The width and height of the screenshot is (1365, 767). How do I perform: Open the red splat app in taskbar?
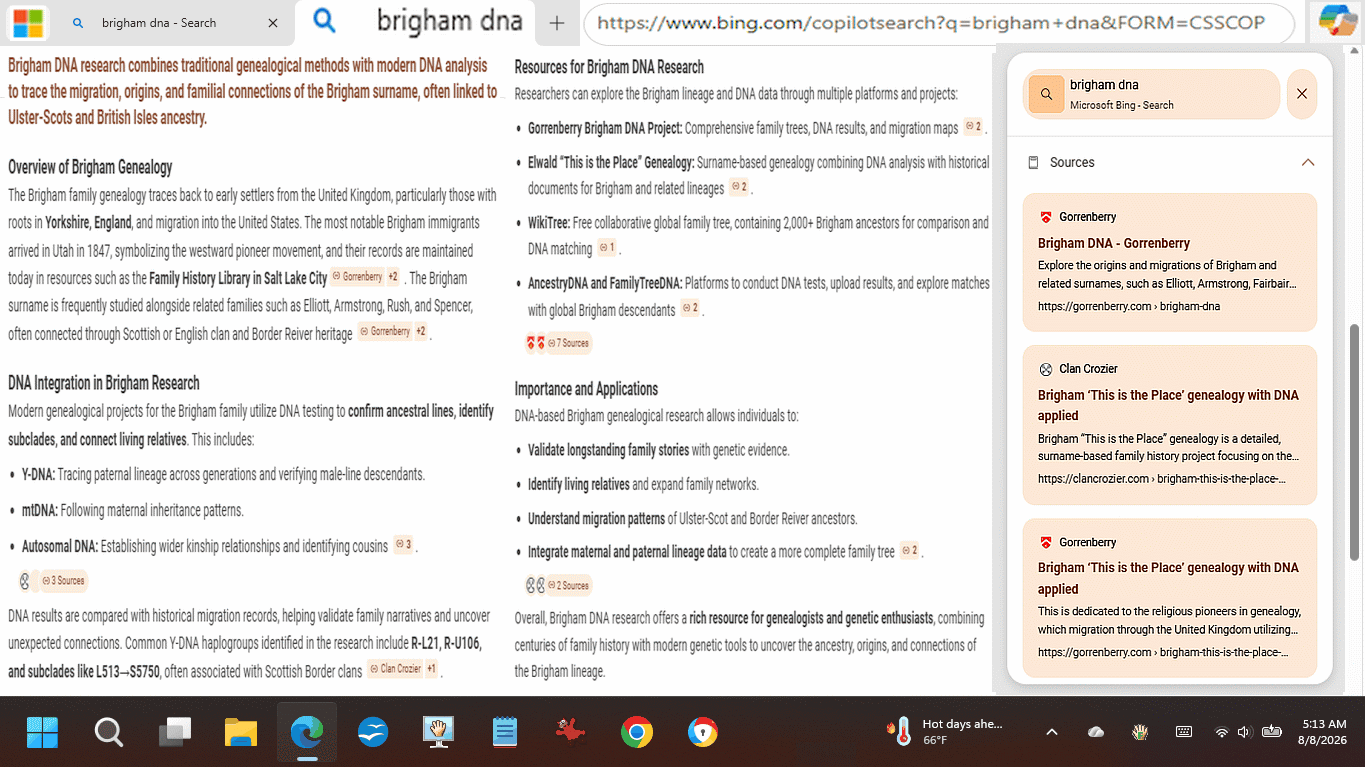570,733
